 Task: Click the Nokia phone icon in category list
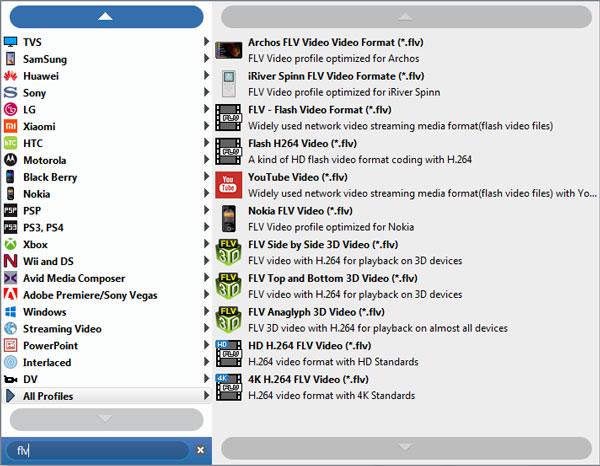tap(10, 194)
